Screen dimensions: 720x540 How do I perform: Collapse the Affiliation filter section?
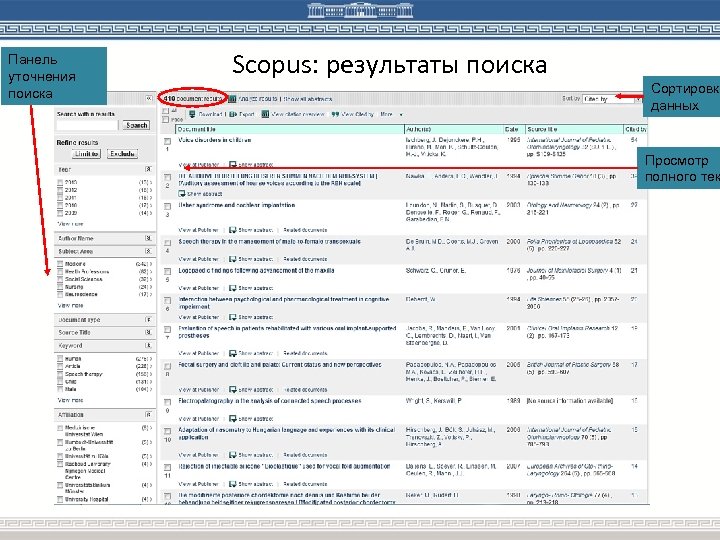148,415
